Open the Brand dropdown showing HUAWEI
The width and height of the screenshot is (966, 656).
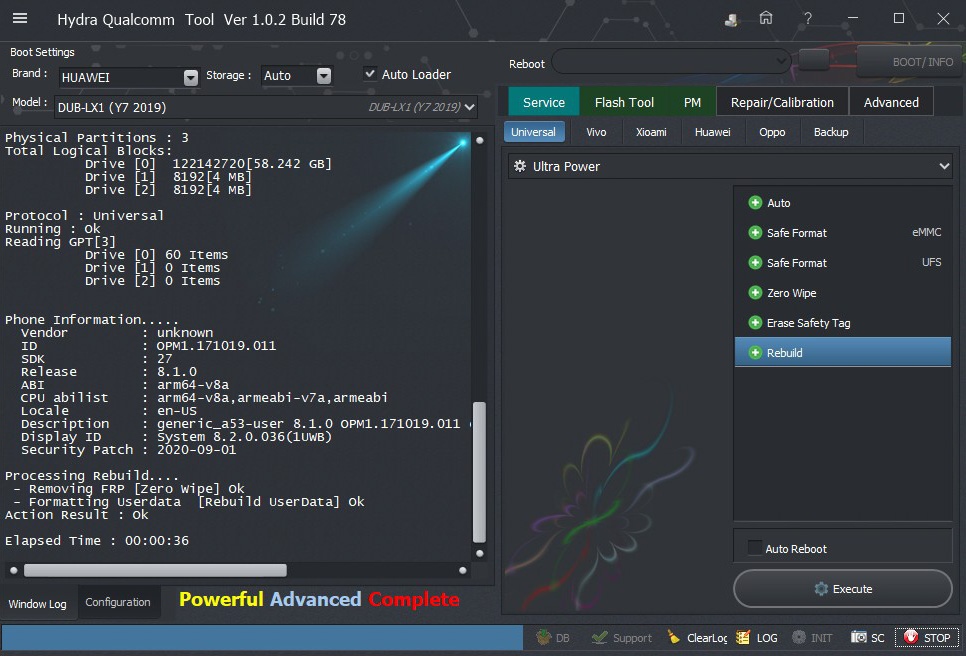coord(129,77)
